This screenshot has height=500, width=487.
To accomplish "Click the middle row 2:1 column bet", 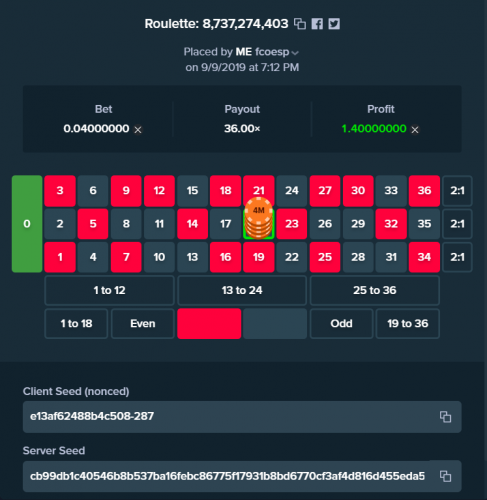I will [x=457, y=224].
